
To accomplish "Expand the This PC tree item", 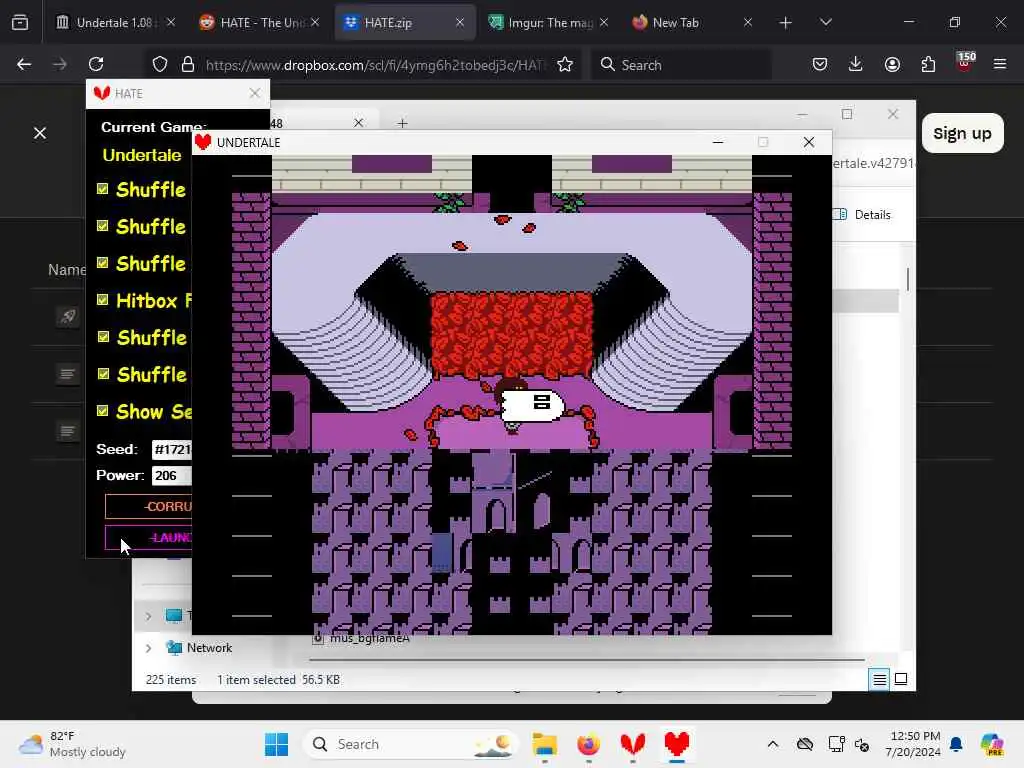I will [x=148, y=616].
